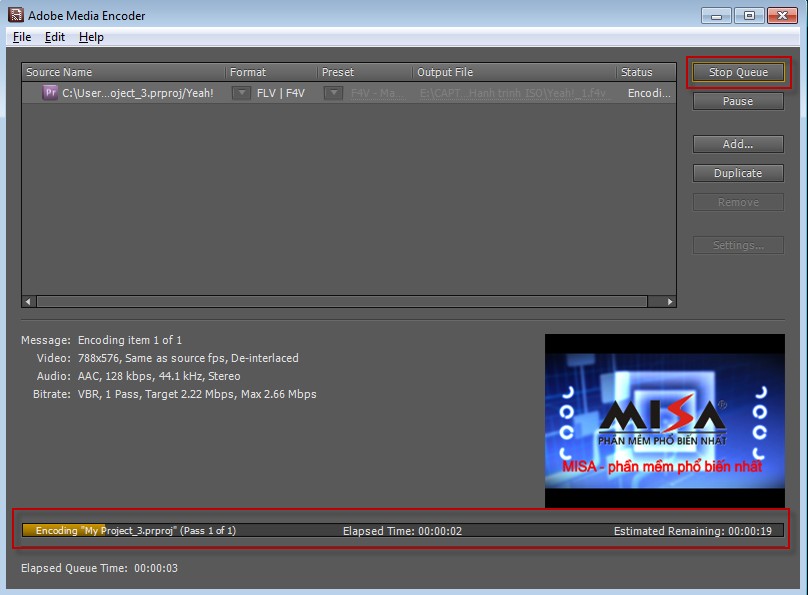Screen dimensions: 808x595
Task: Minimize the Adobe Media Encoder window
Action: [716, 16]
